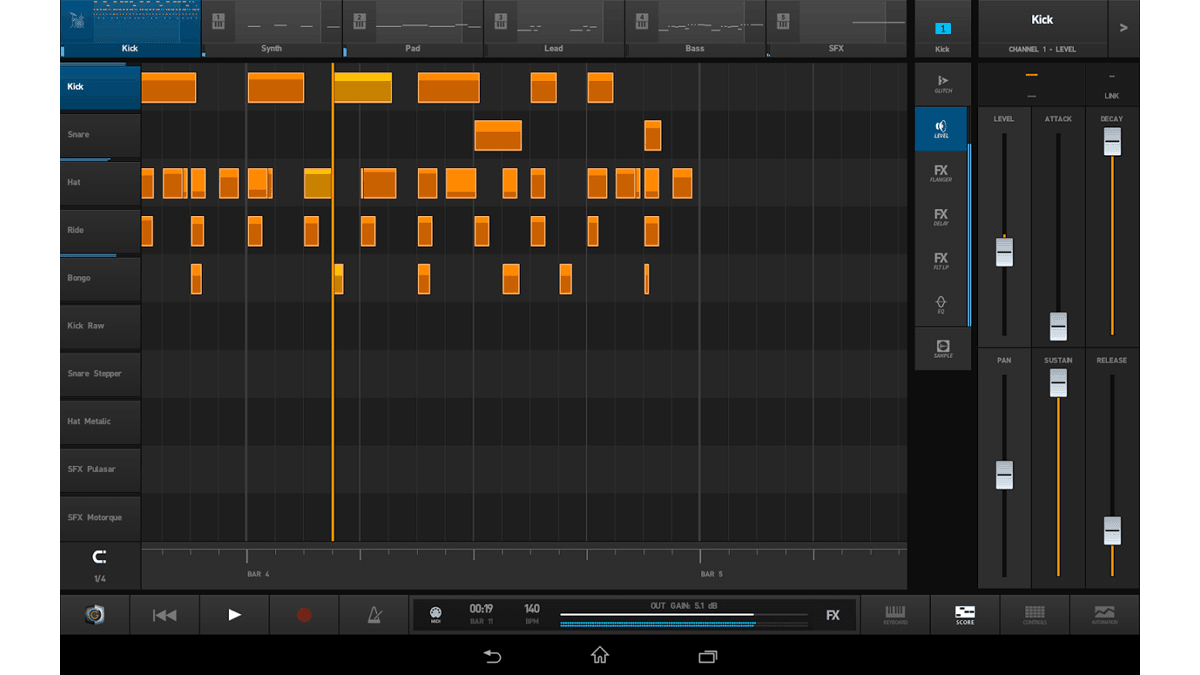Open the FX Delay module

[x=941, y=217]
